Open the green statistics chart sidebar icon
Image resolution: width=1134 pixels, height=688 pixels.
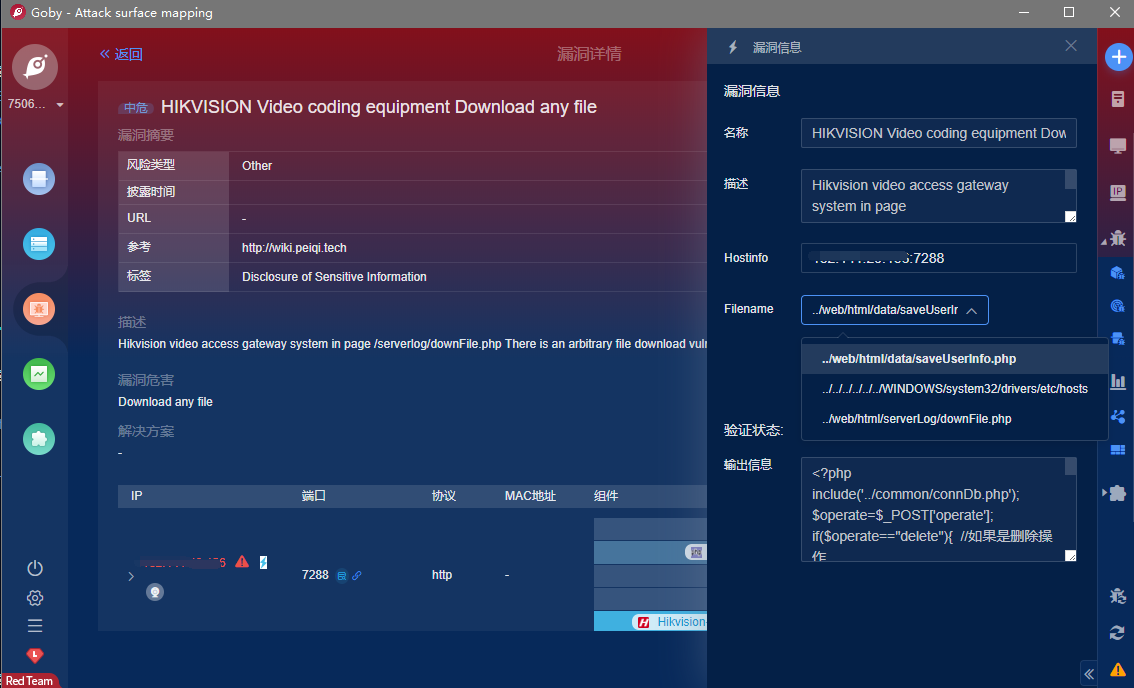coord(39,374)
